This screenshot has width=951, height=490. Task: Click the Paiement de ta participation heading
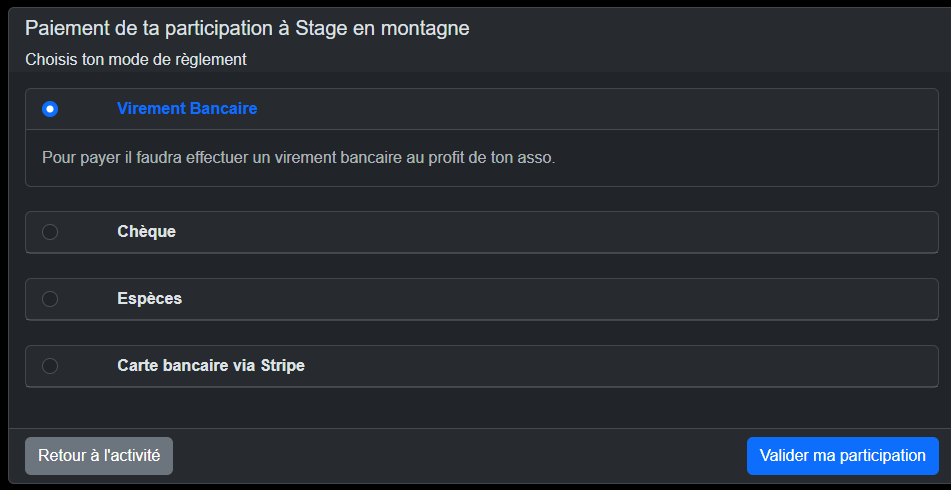click(150, 28)
